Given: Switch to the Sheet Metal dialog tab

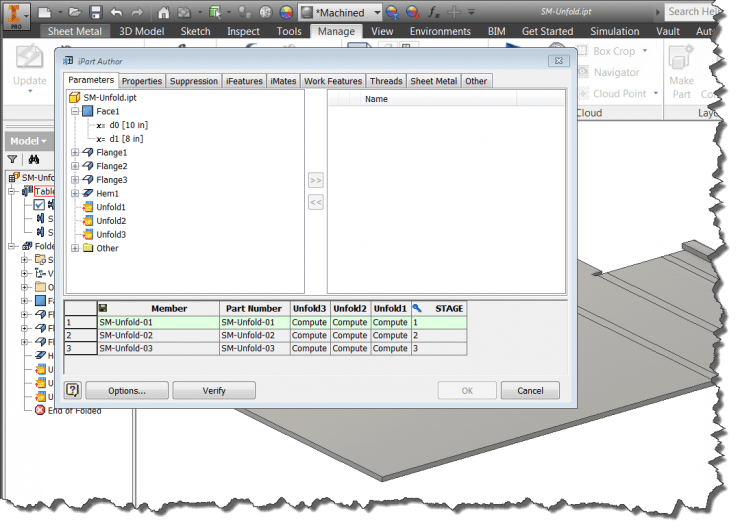Looking at the screenshot, I should tap(434, 81).
